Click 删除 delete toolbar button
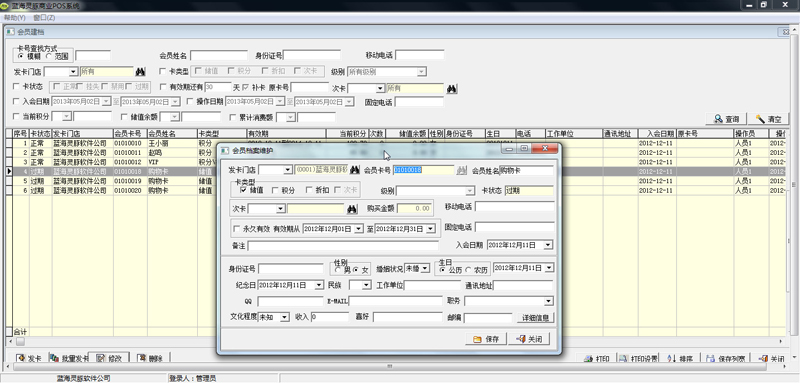This screenshot has height=383, width=800. click(149, 358)
